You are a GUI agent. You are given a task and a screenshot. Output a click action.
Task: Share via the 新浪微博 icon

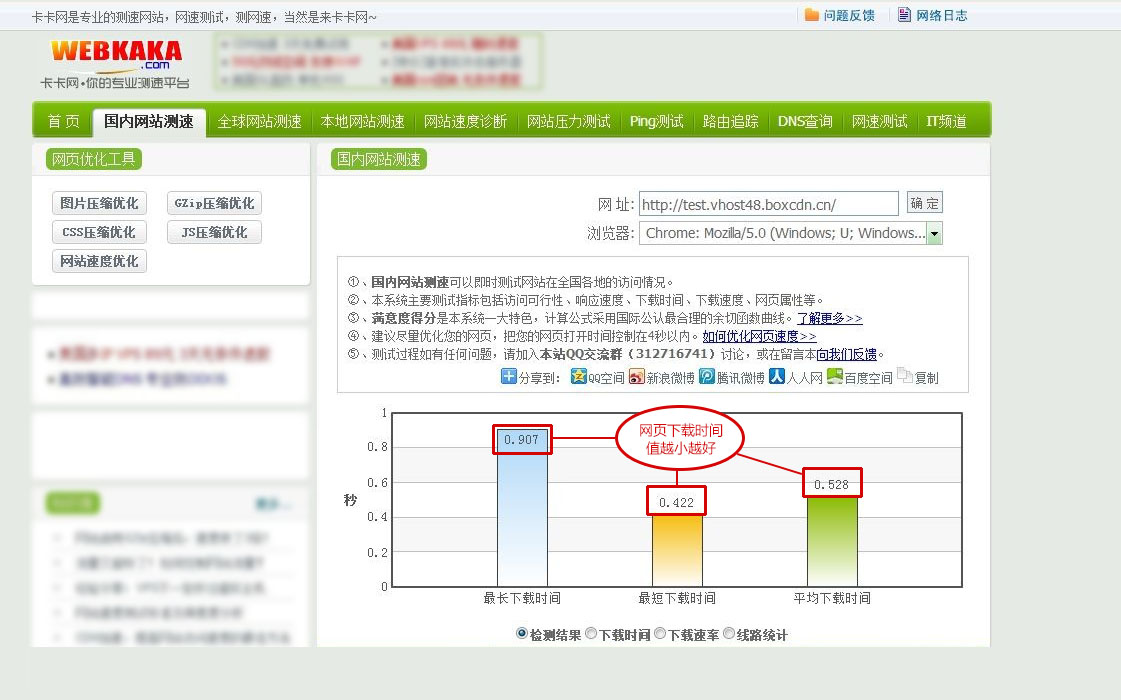point(636,376)
